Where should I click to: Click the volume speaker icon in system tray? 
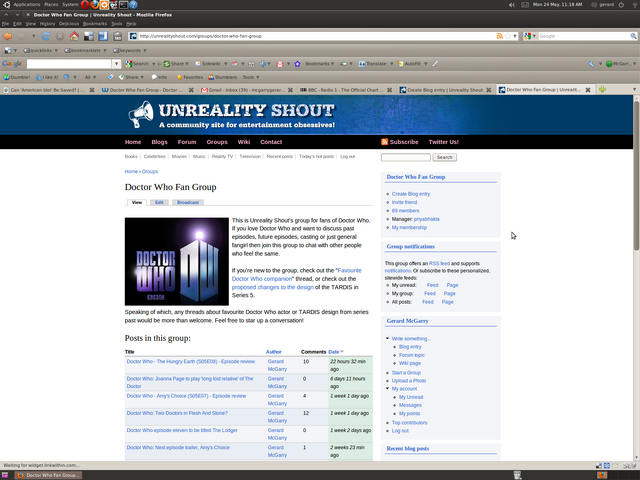click(x=512, y=5)
